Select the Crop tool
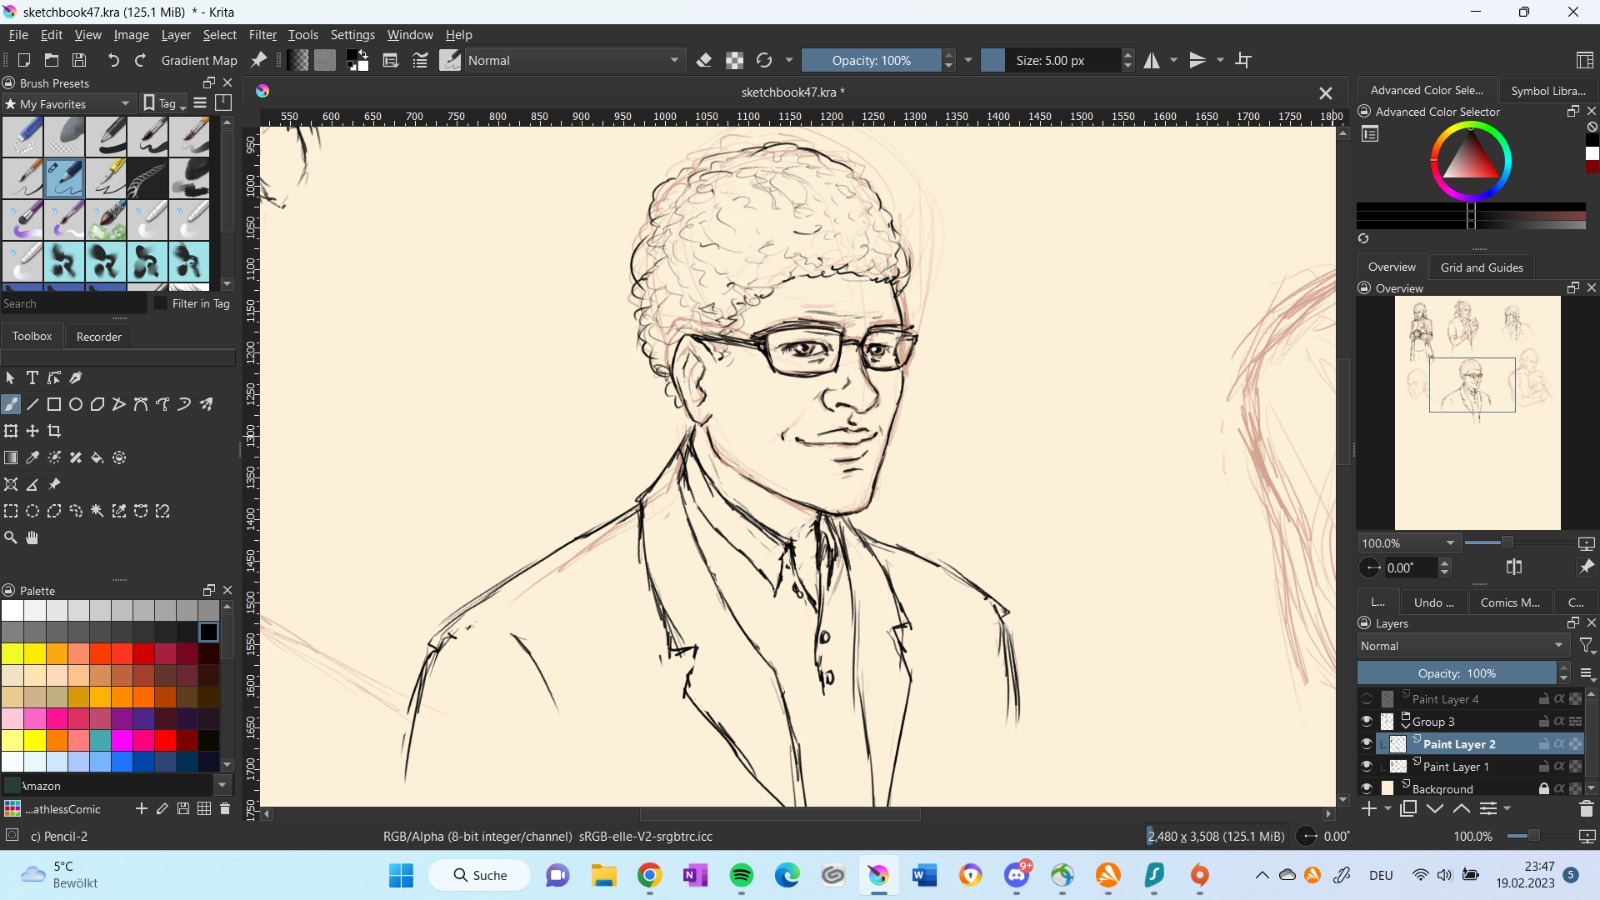 55,431
